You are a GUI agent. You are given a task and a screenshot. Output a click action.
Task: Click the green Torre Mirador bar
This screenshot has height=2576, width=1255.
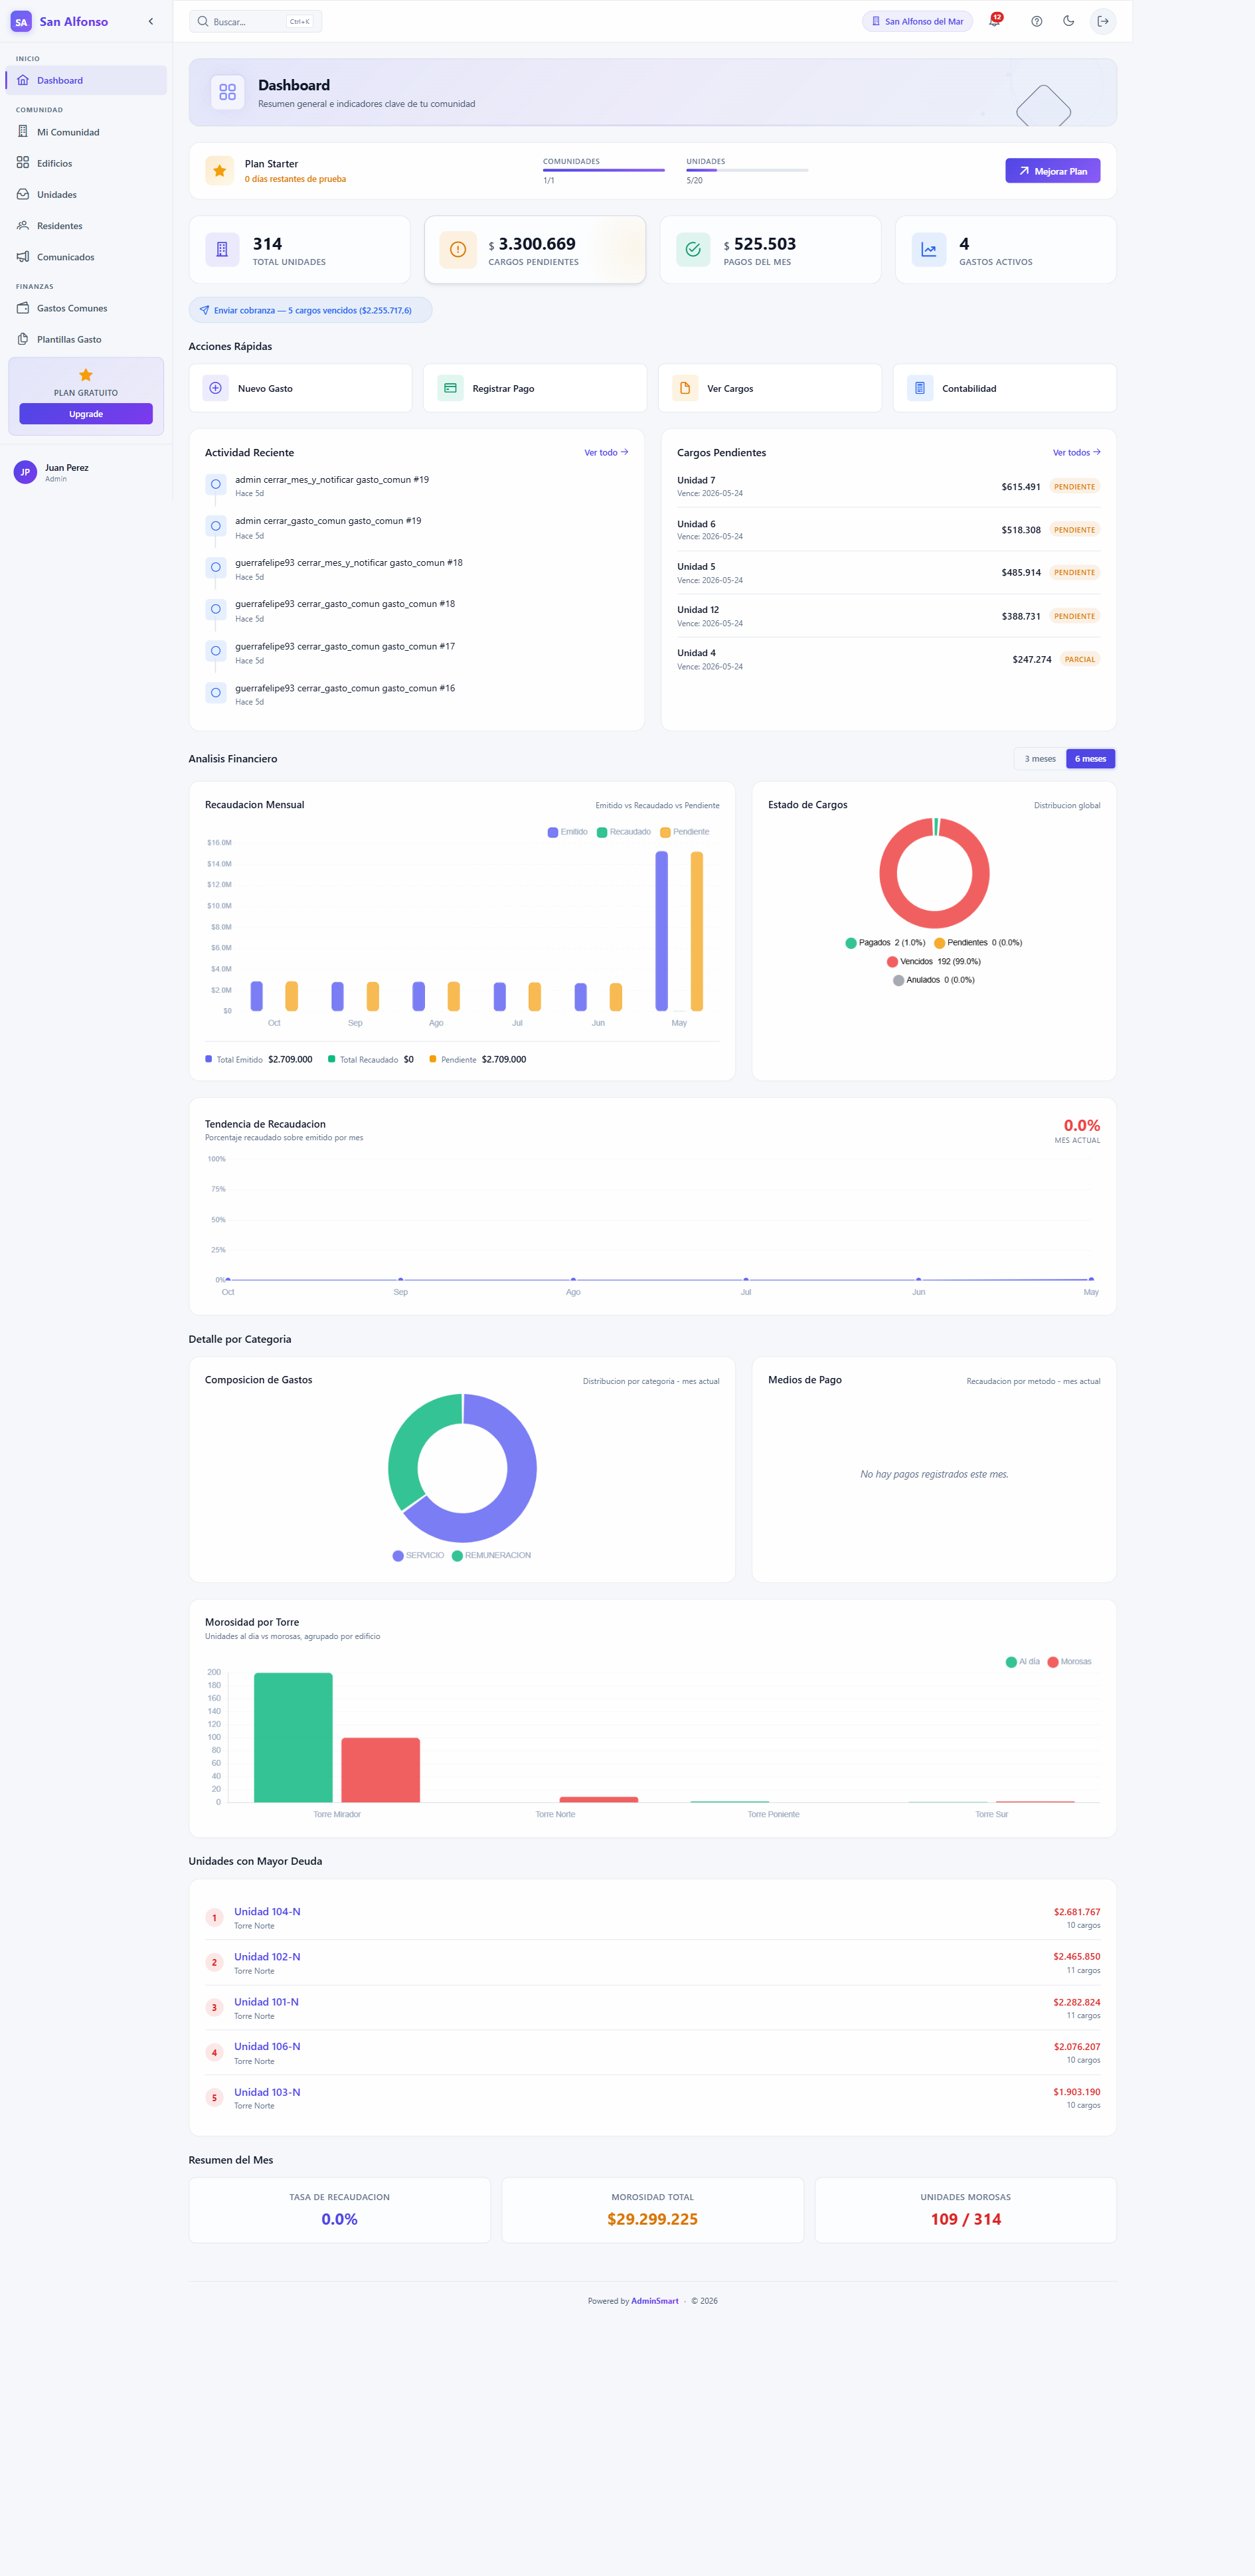pyautogui.click(x=293, y=1737)
